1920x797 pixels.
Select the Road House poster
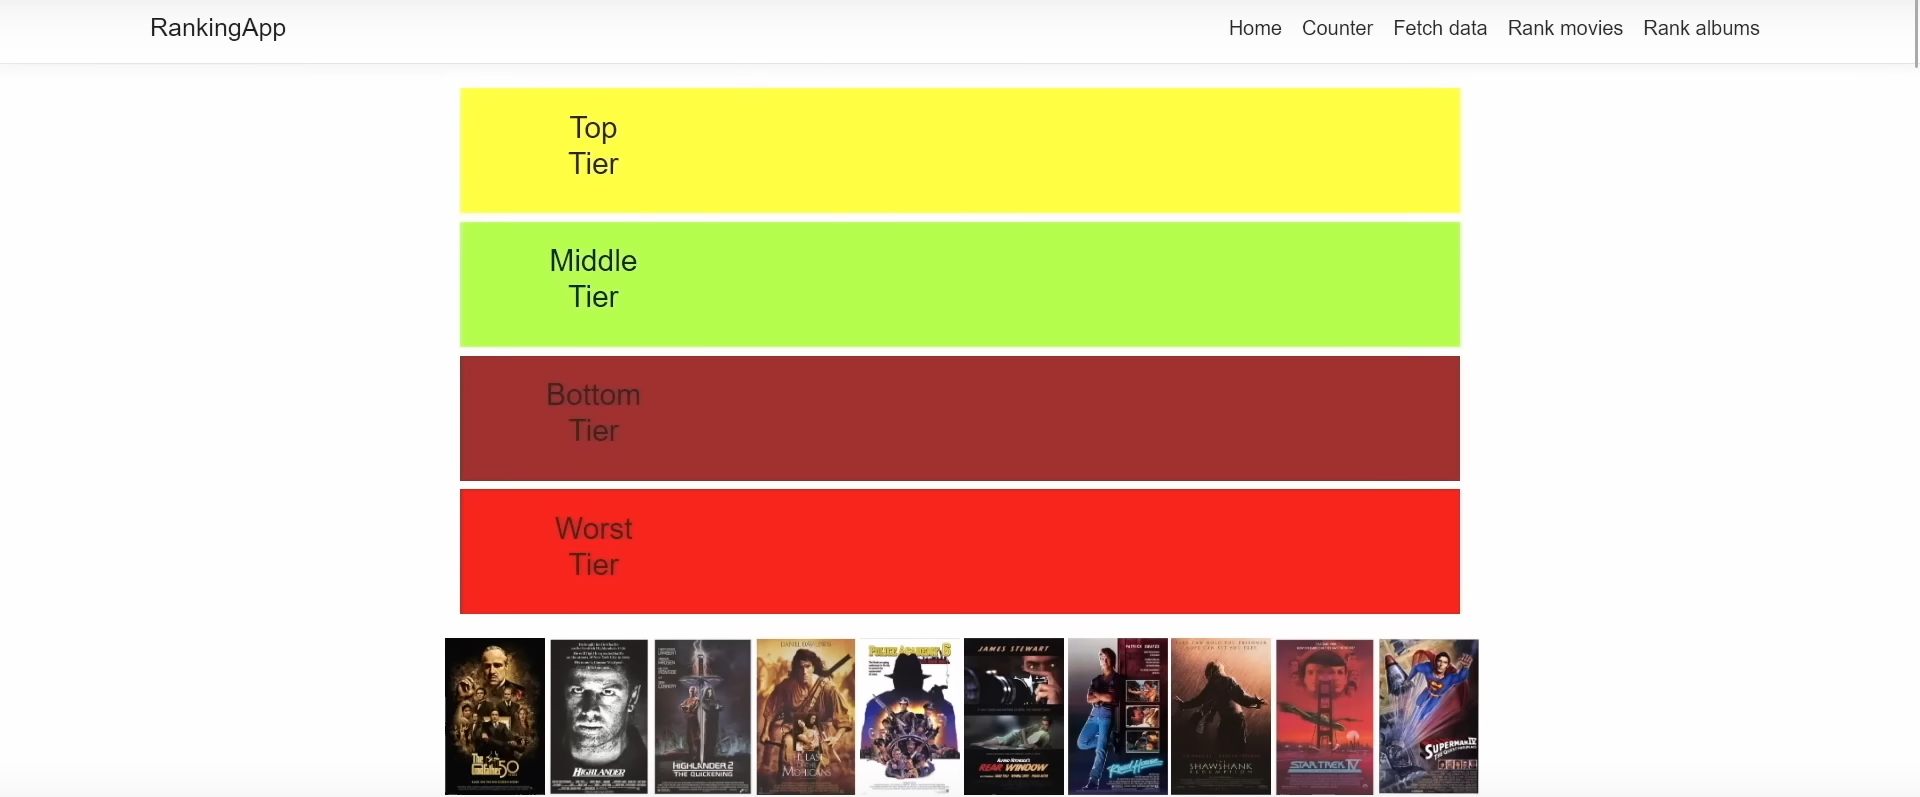tap(1117, 716)
